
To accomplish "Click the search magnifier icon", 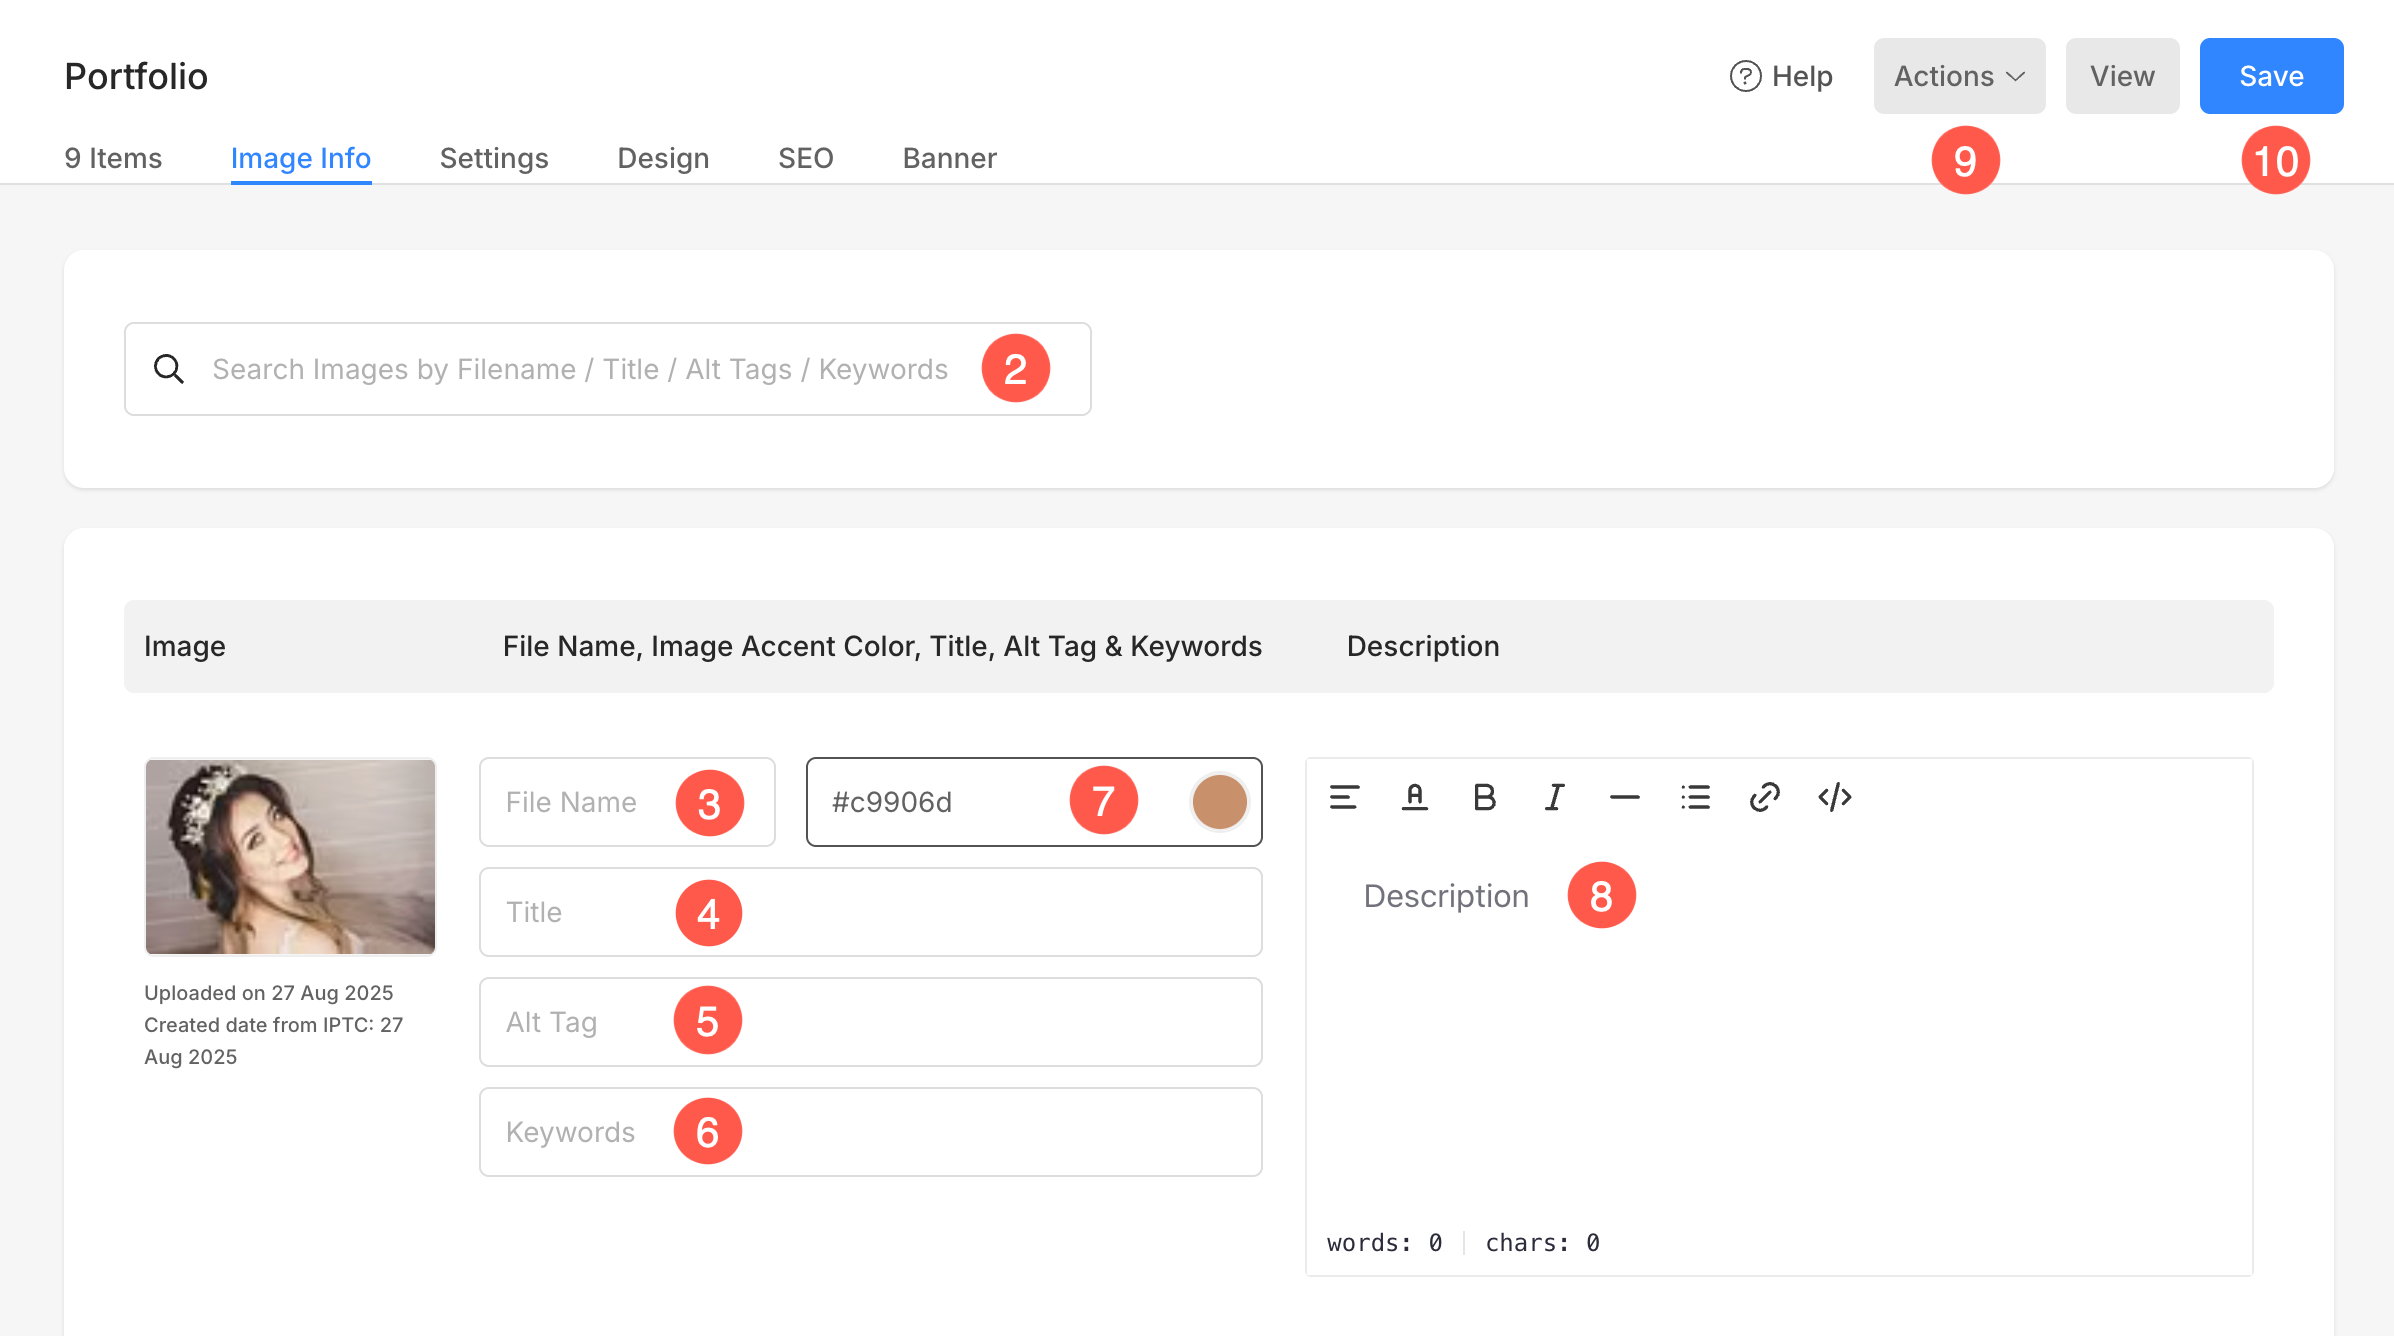I will click(x=168, y=369).
